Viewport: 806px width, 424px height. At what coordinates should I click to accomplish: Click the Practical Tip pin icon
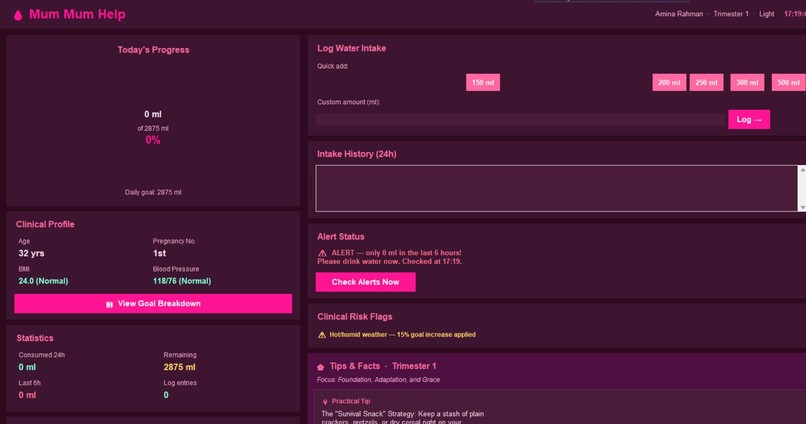point(325,401)
